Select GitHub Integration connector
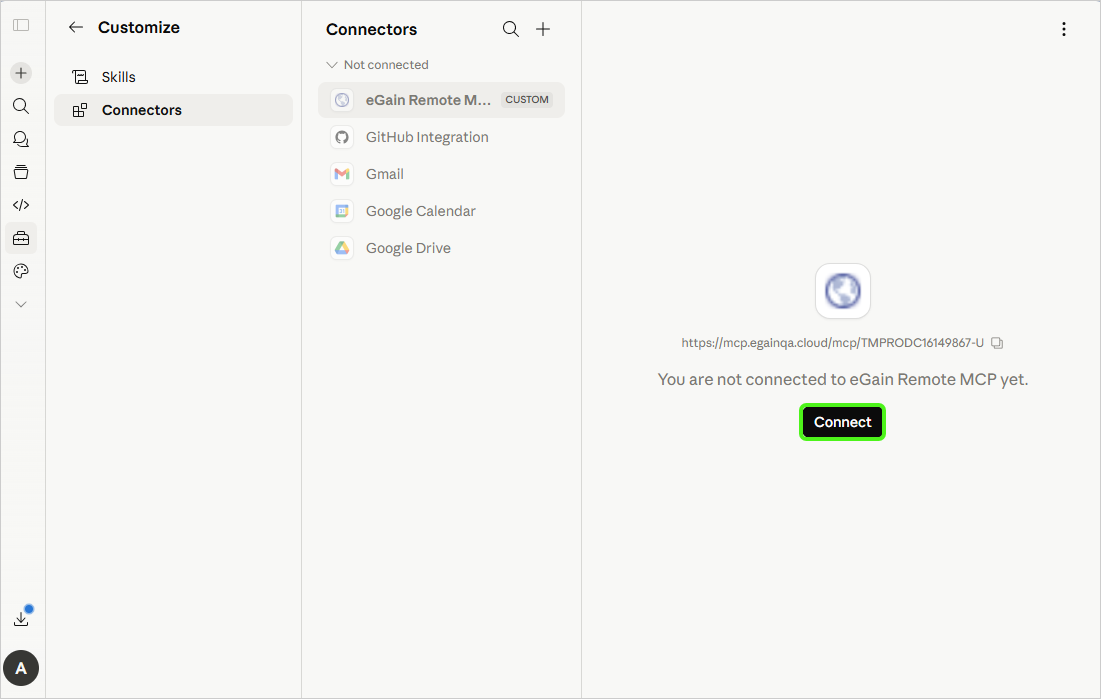Viewport: 1101px width, 699px height. (x=441, y=137)
